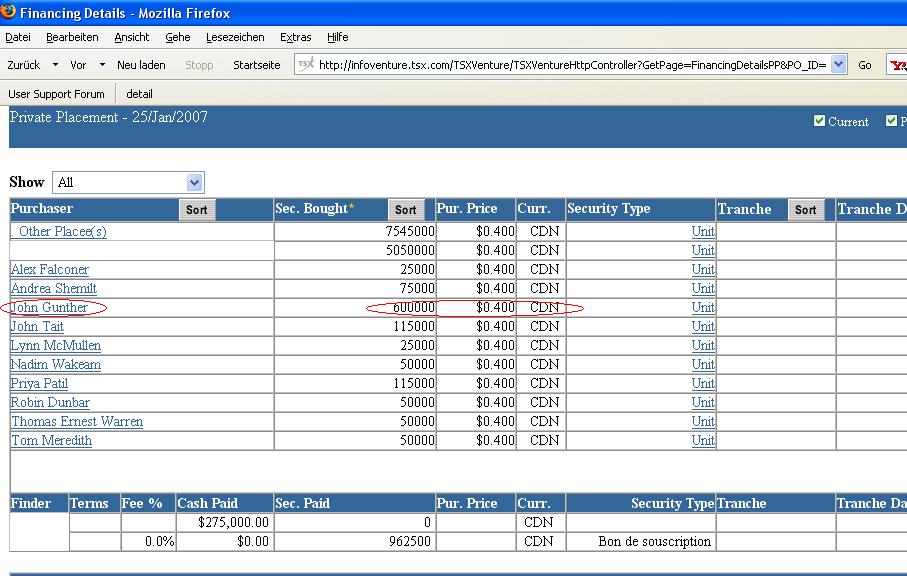Open the Lynn McMullen purchaser link

[x=56, y=346]
